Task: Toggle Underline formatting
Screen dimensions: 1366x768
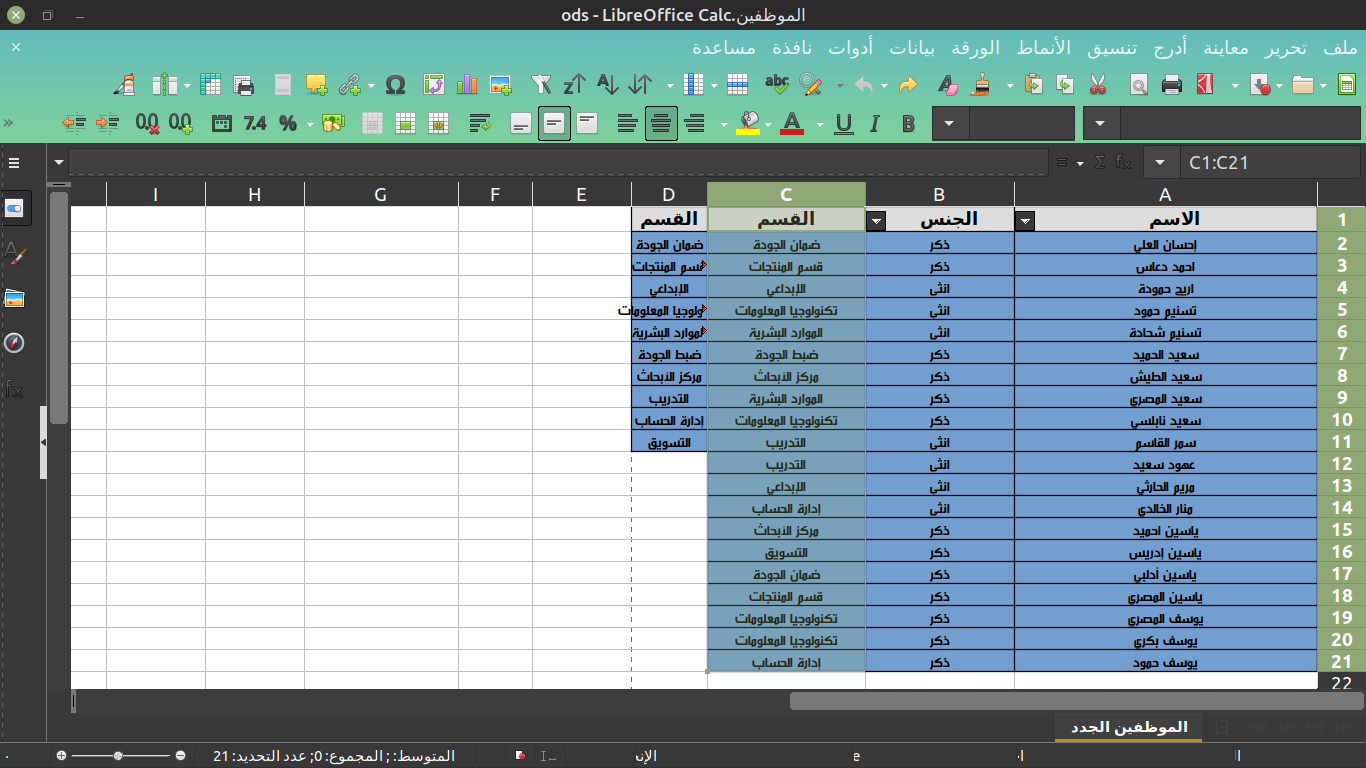Action: coord(843,123)
